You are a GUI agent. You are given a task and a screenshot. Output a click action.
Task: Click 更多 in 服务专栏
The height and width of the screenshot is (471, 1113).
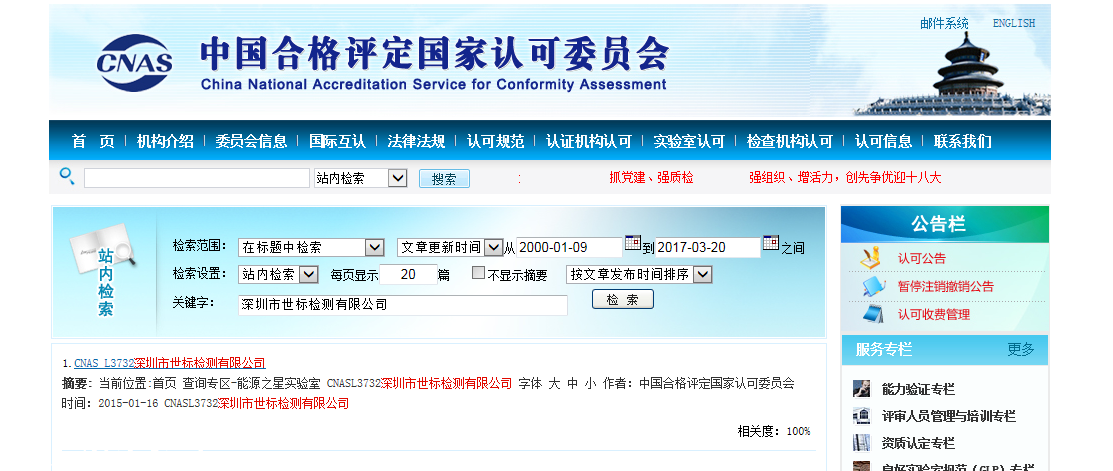1021,349
